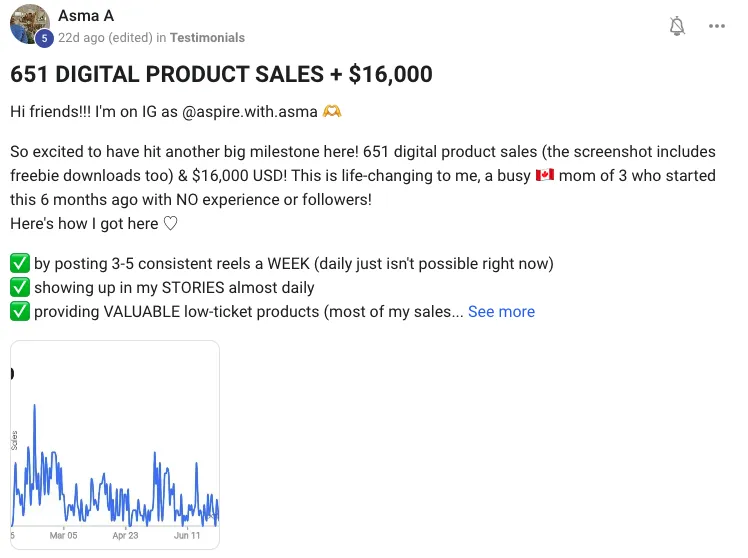This screenshot has height=558, width=748.
Task: Click the level 5 badge on avatar
Action: pyautogui.click(x=44, y=38)
